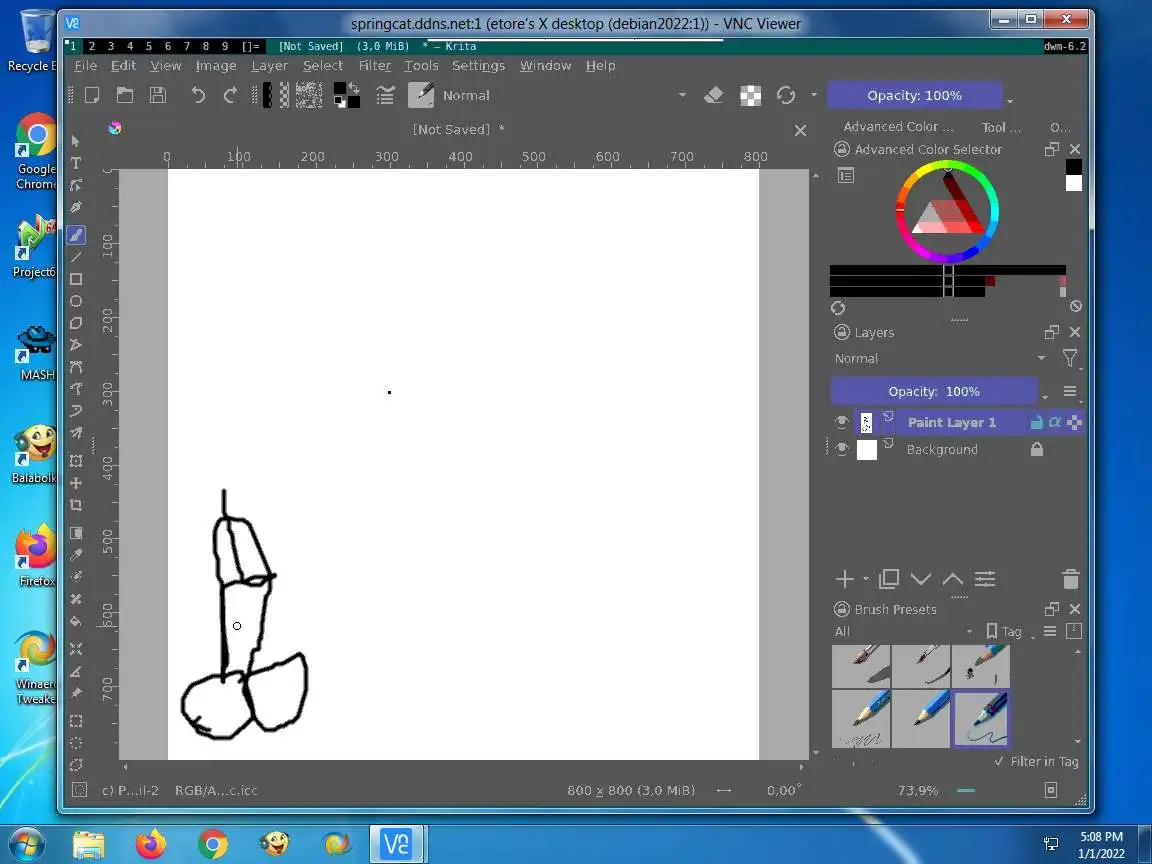Hide the Paint Layer 1 layer

pyautogui.click(x=842, y=422)
